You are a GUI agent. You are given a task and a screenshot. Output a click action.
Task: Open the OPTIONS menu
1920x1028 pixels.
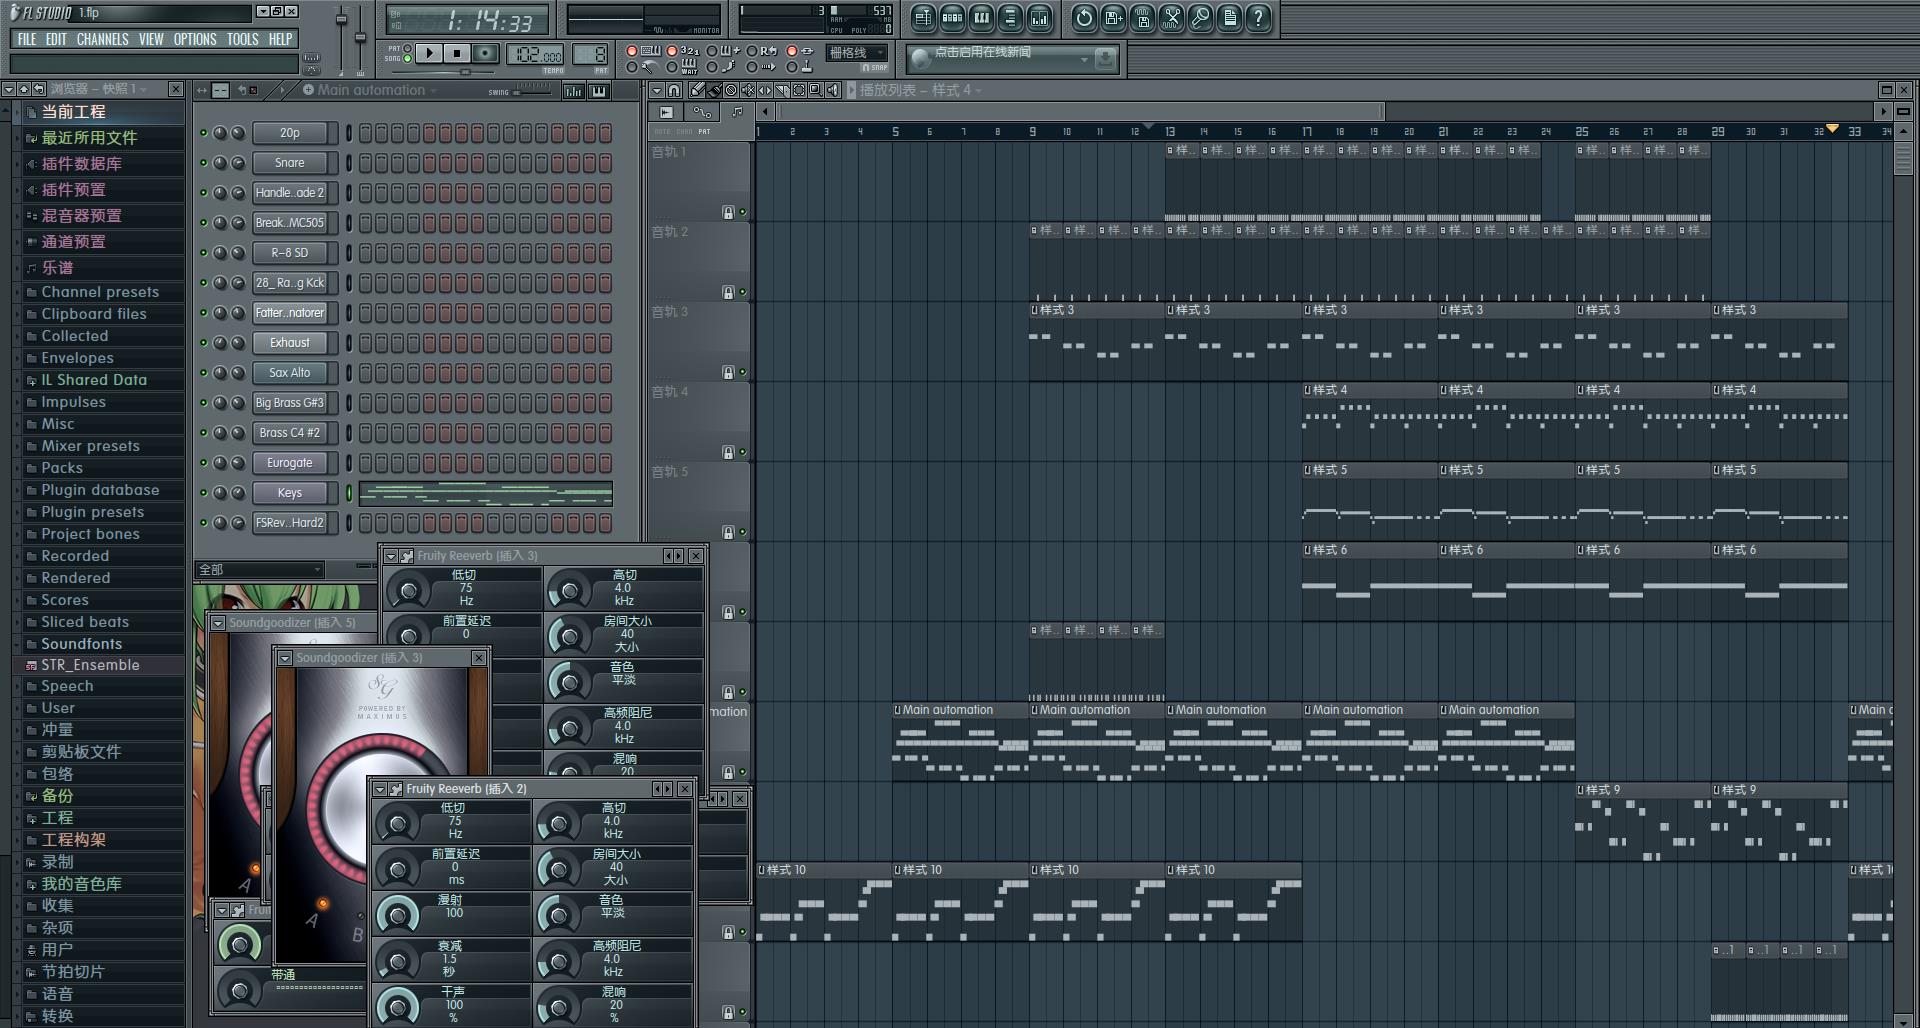[195, 39]
